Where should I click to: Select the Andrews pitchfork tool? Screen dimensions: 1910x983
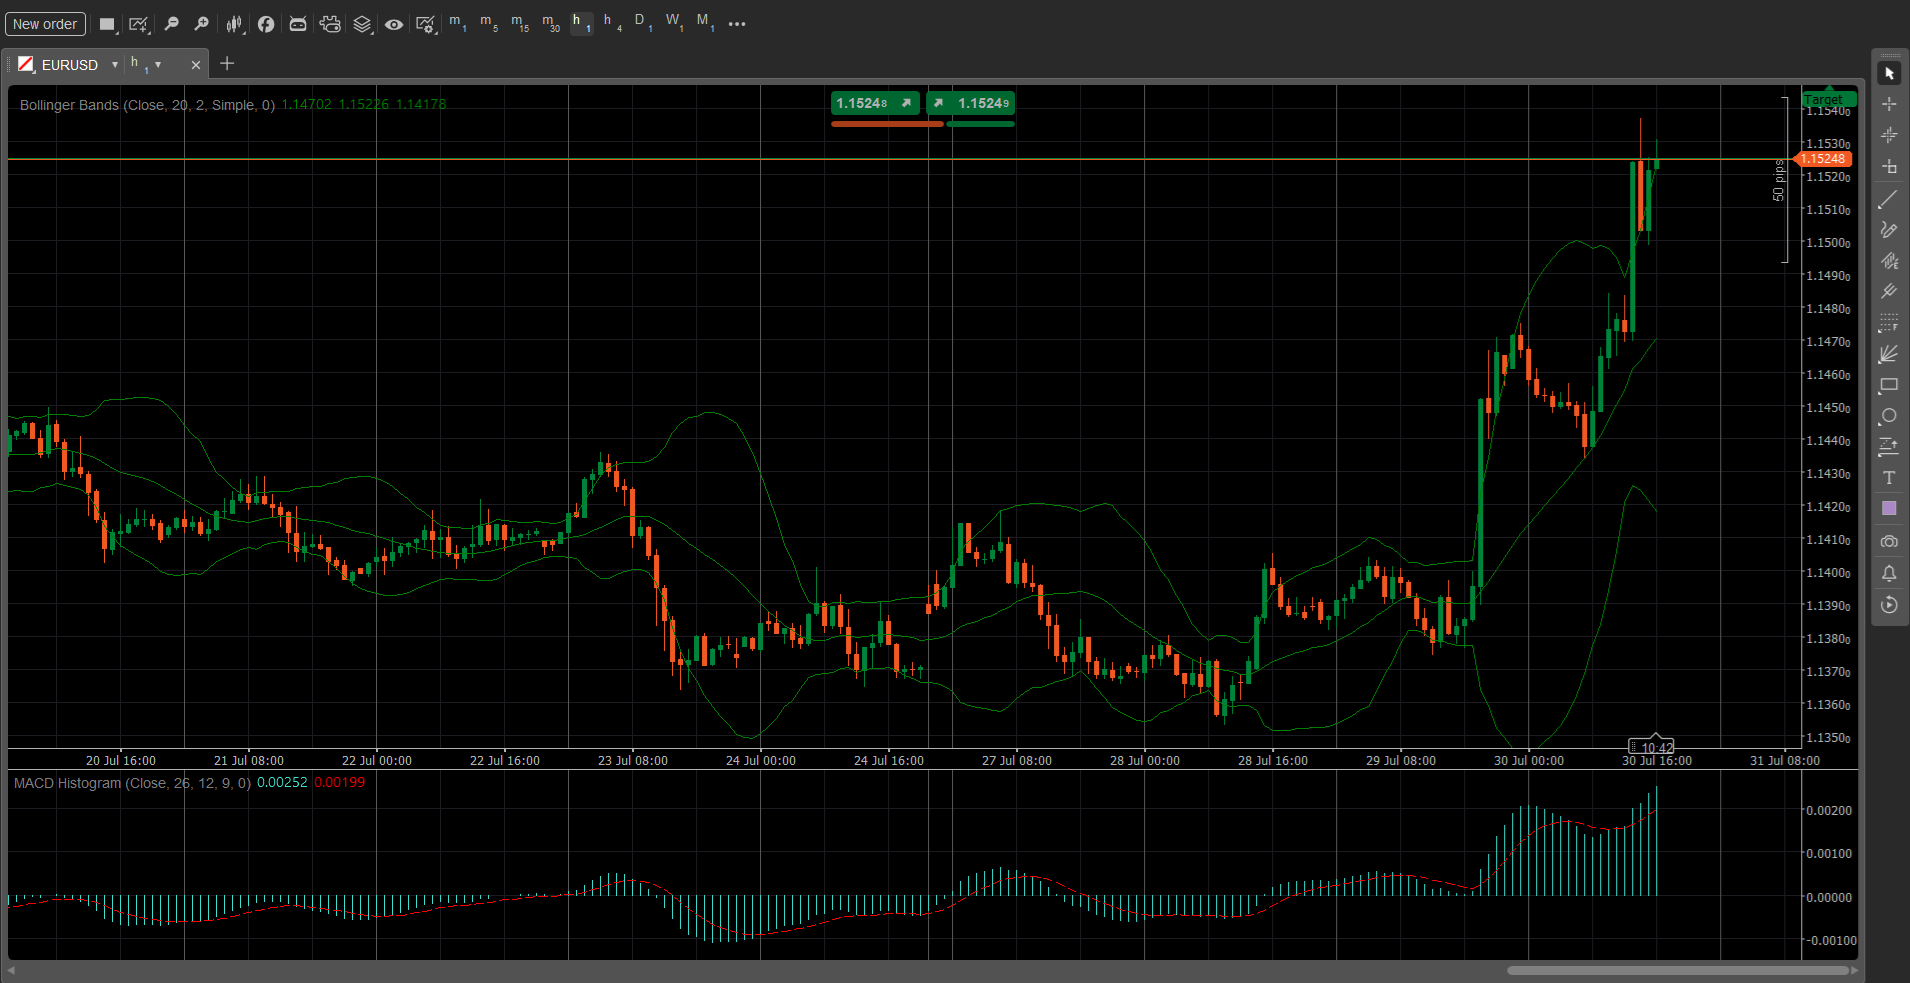pyautogui.click(x=1889, y=292)
